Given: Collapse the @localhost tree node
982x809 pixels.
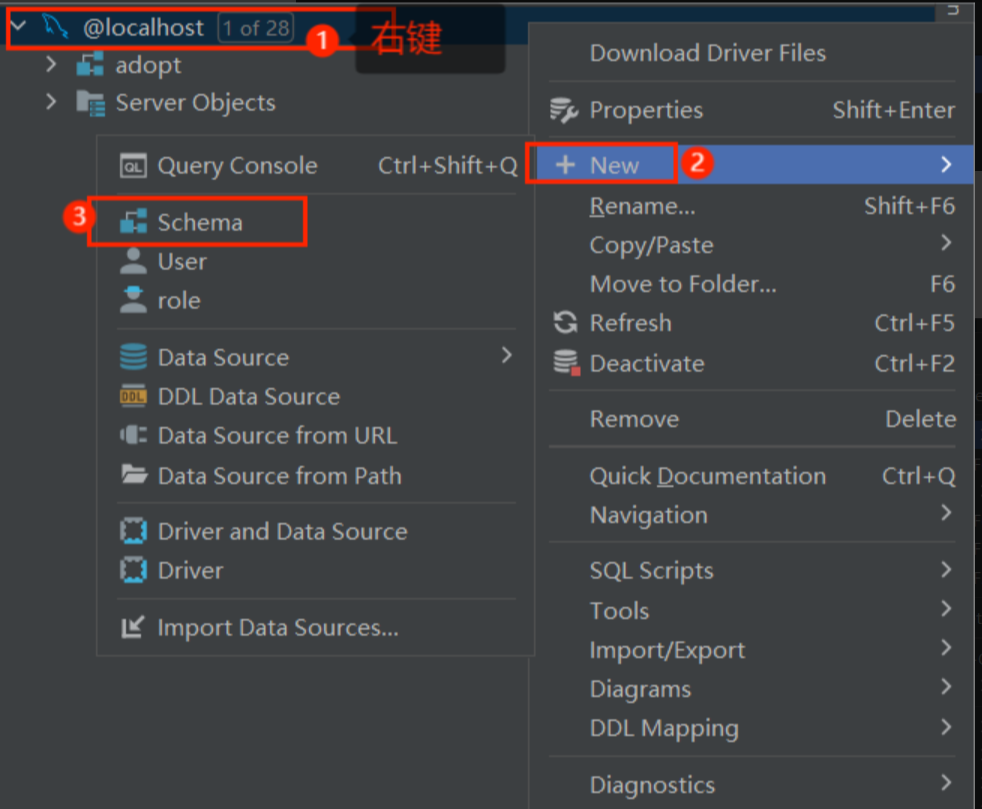Looking at the screenshot, I should (18, 27).
